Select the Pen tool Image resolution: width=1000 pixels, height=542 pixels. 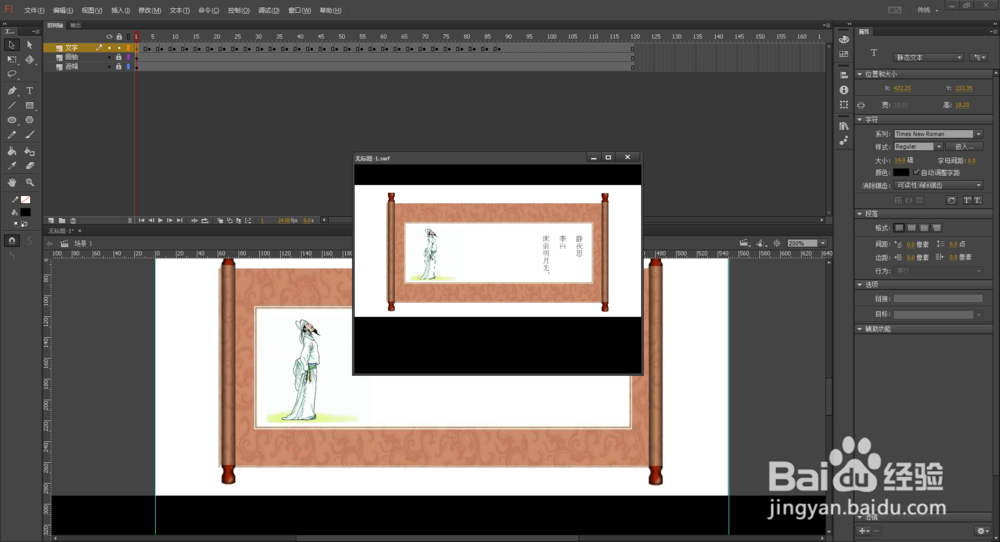(x=11, y=91)
